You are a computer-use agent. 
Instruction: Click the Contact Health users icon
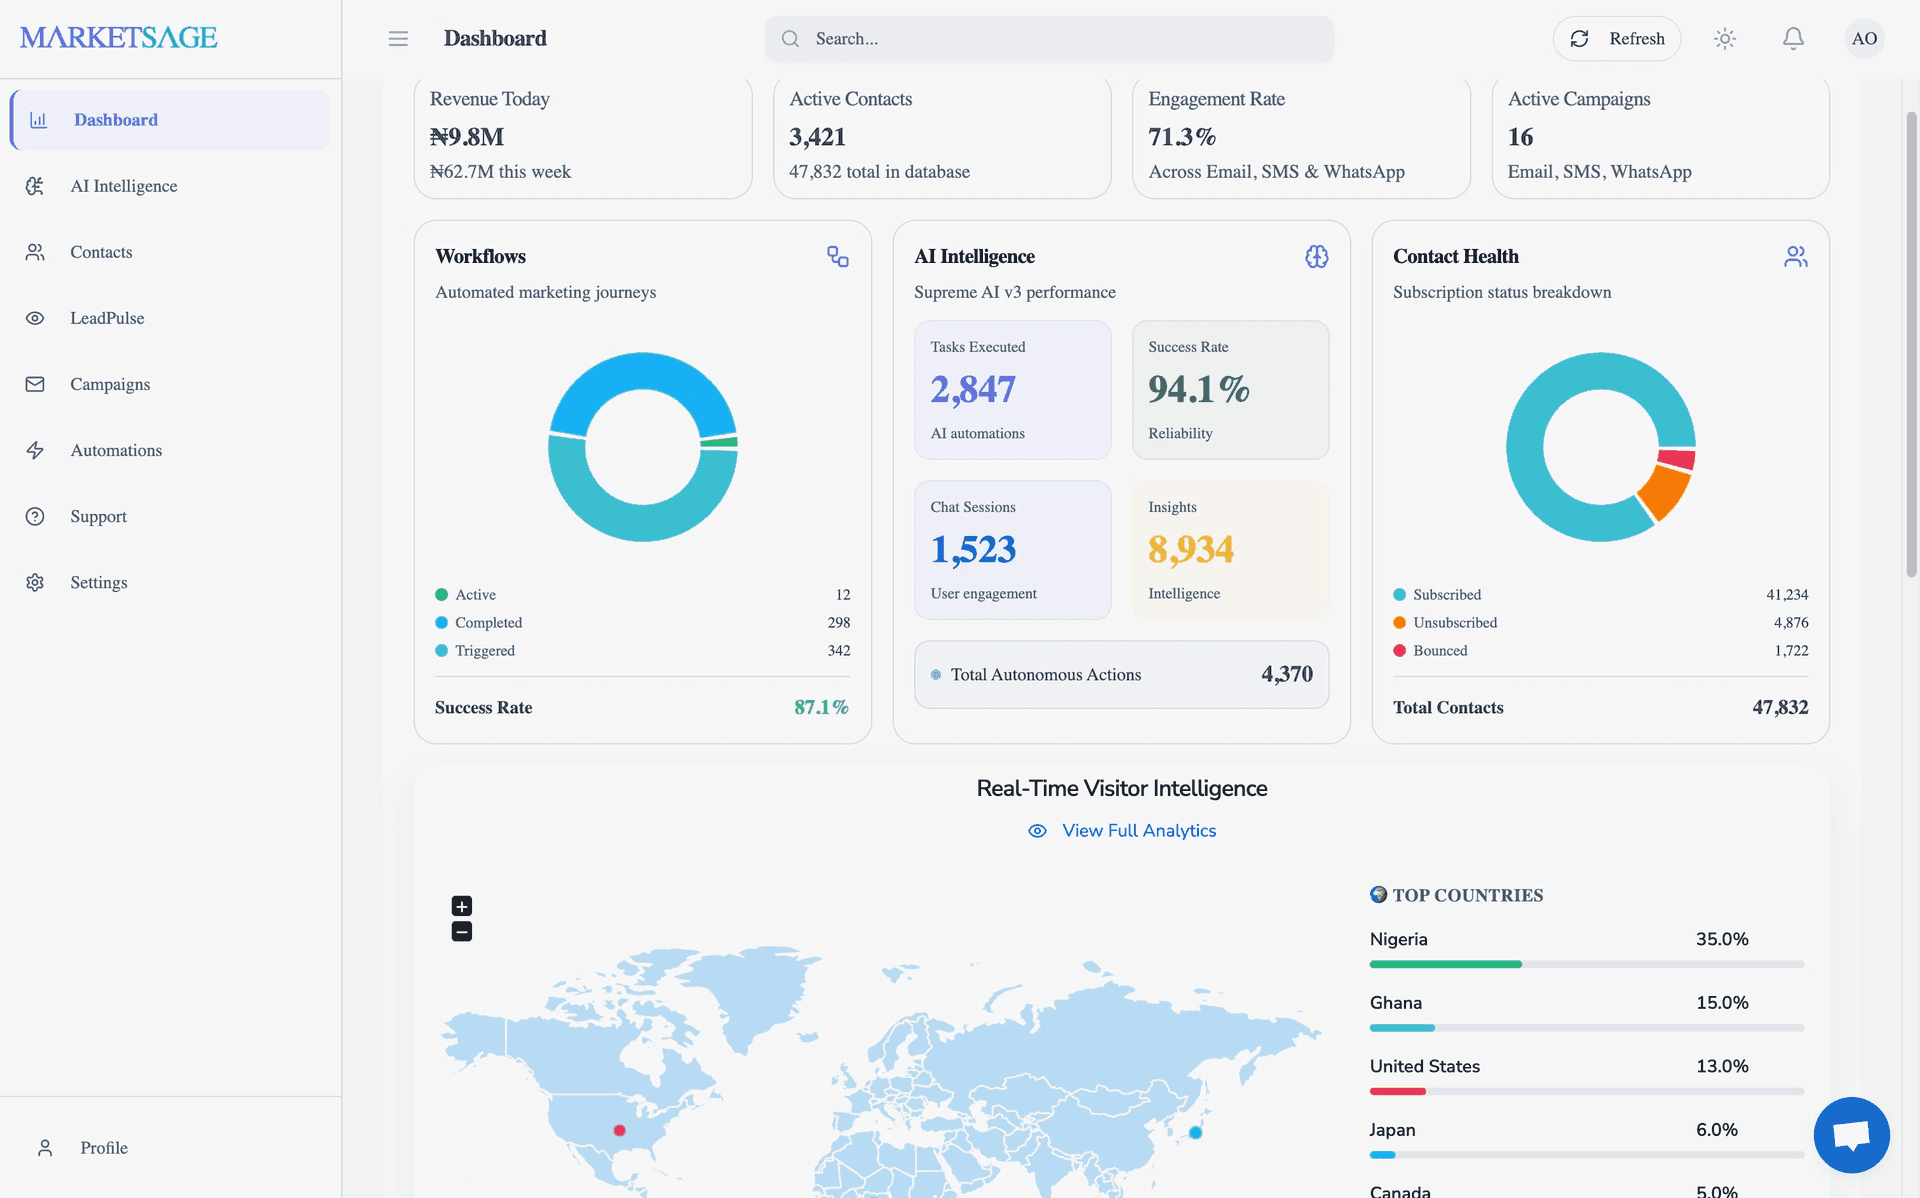(1796, 257)
